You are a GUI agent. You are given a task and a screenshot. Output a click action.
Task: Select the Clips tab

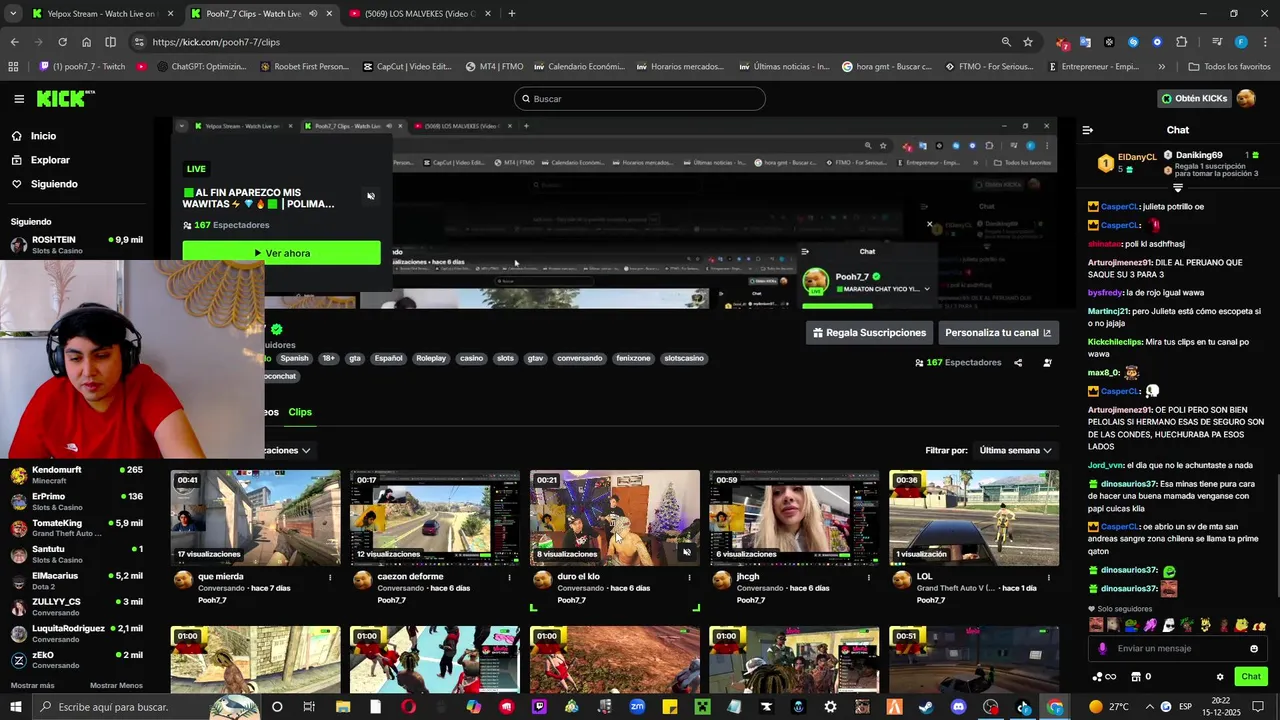tap(300, 412)
